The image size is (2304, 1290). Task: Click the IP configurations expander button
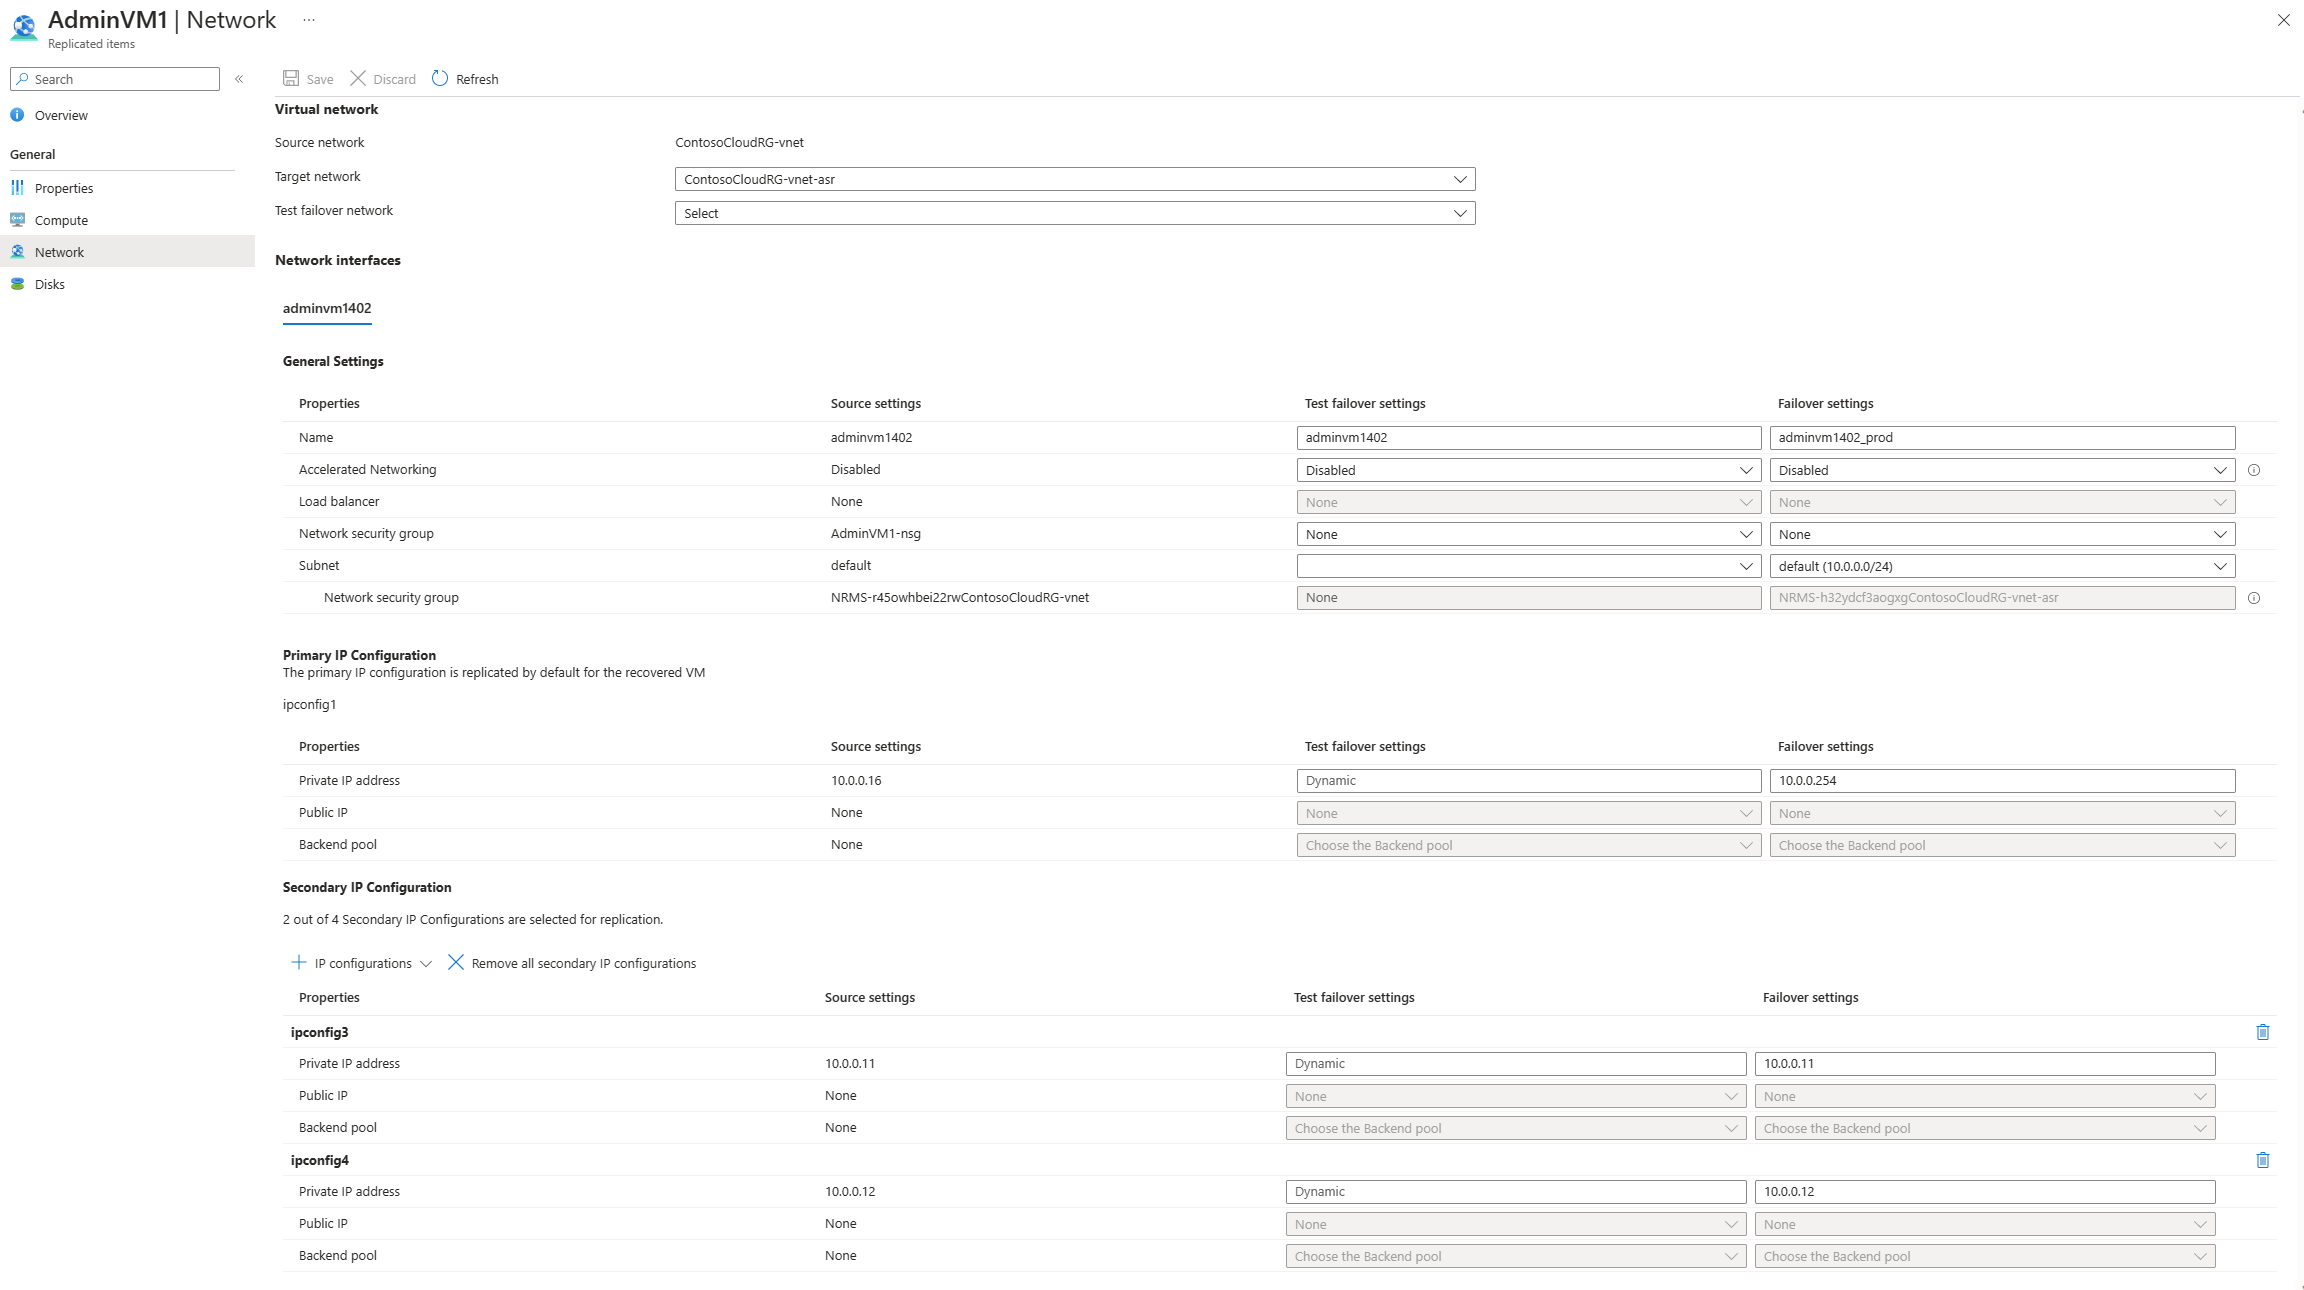[x=424, y=962]
